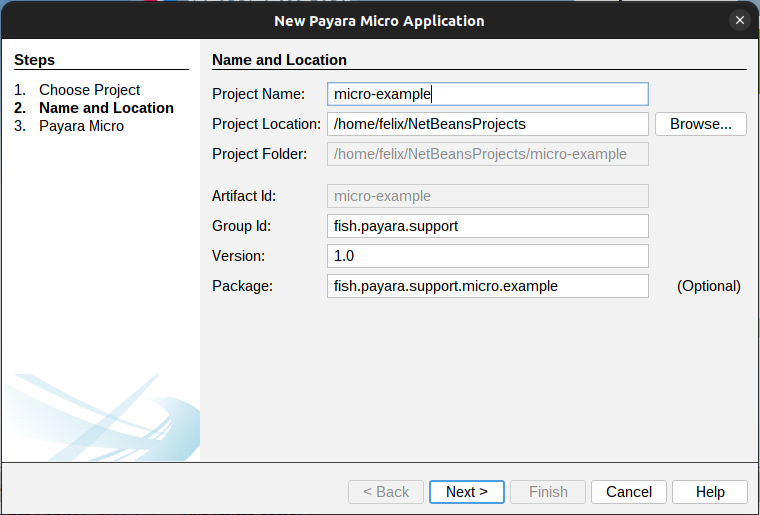Open Help for this wizard
The width and height of the screenshot is (760, 515).
coord(710,492)
